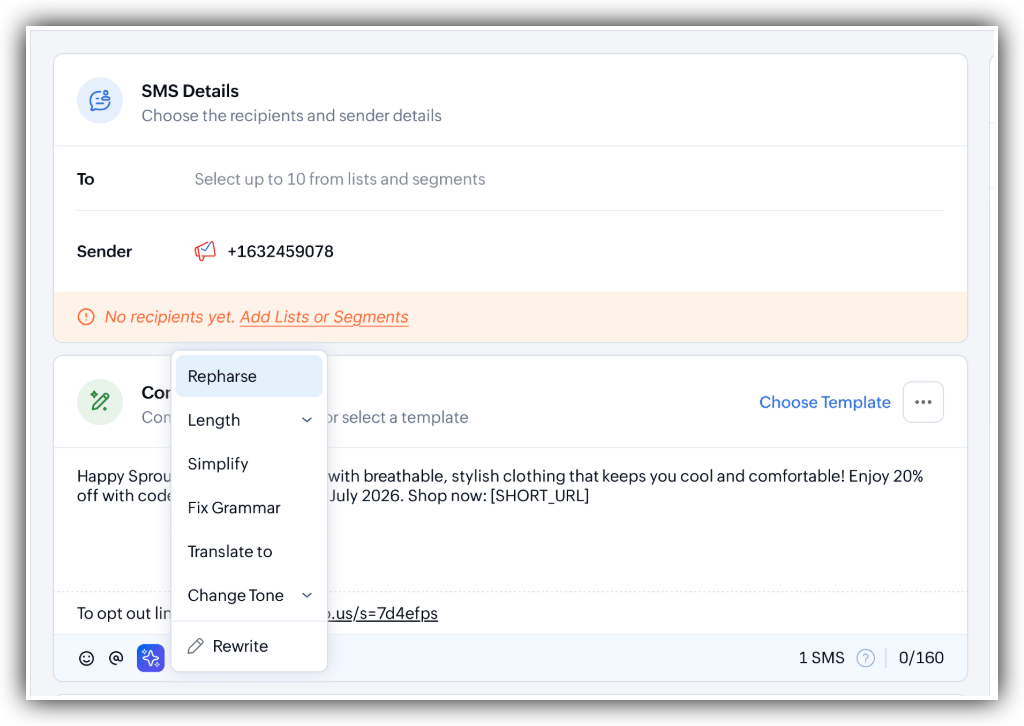The height and width of the screenshot is (726, 1024).
Task: Click the SMS help question mark icon
Action: pyautogui.click(x=865, y=657)
